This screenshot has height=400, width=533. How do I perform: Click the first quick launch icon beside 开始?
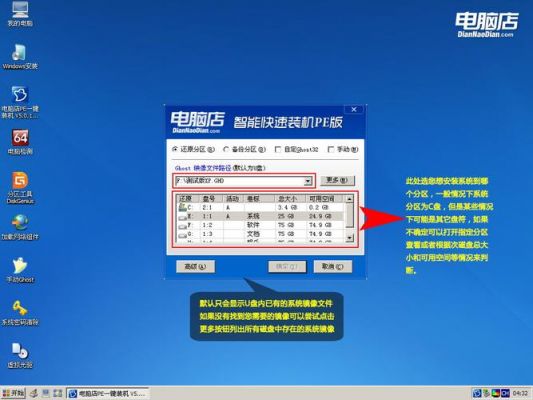pyautogui.click(x=34, y=394)
